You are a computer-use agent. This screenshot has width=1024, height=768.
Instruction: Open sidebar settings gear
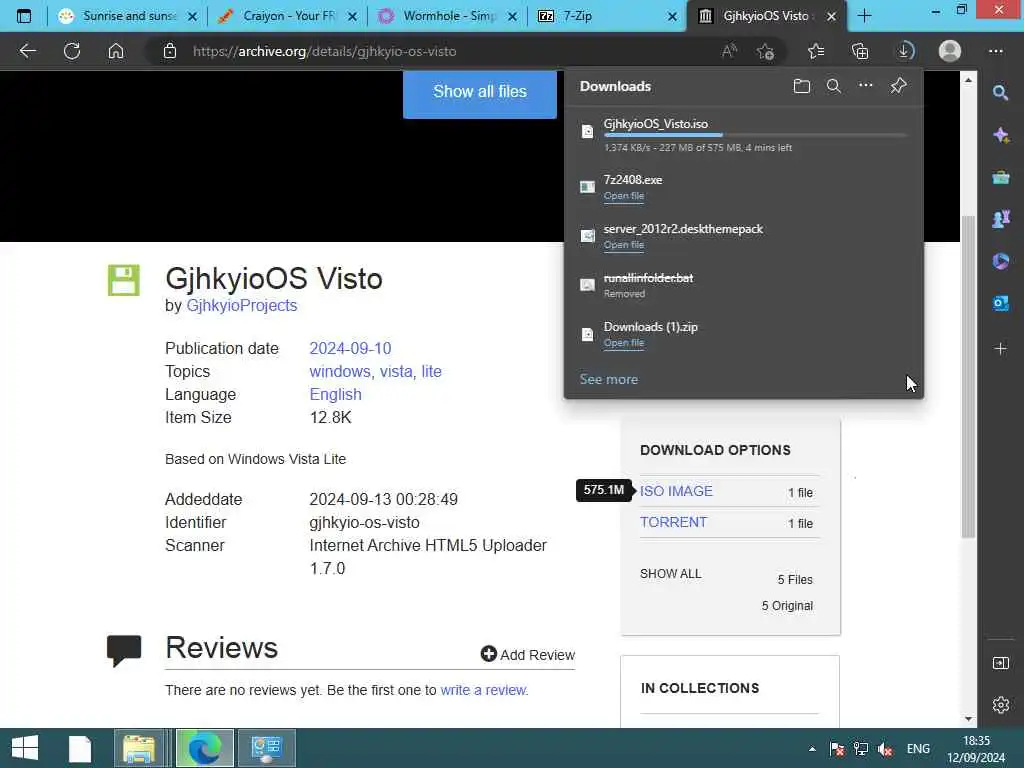tap(1000, 705)
